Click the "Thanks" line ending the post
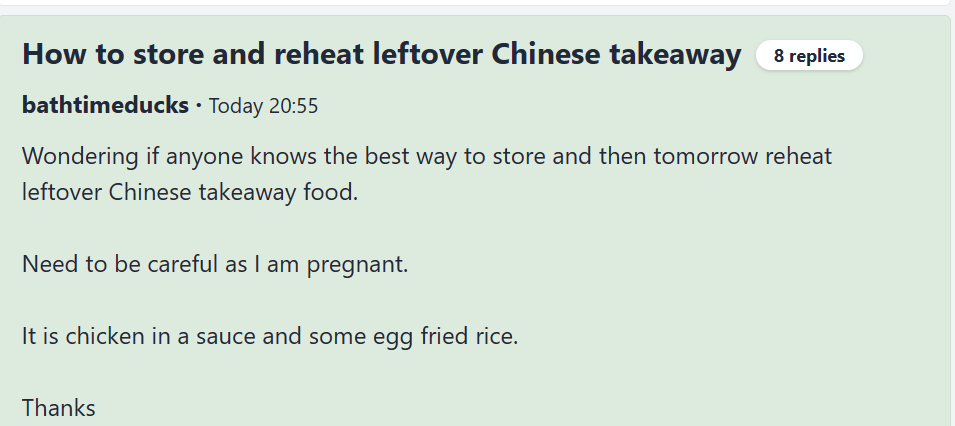The width and height of the screenshot is (955, 426). coord(58,407)
